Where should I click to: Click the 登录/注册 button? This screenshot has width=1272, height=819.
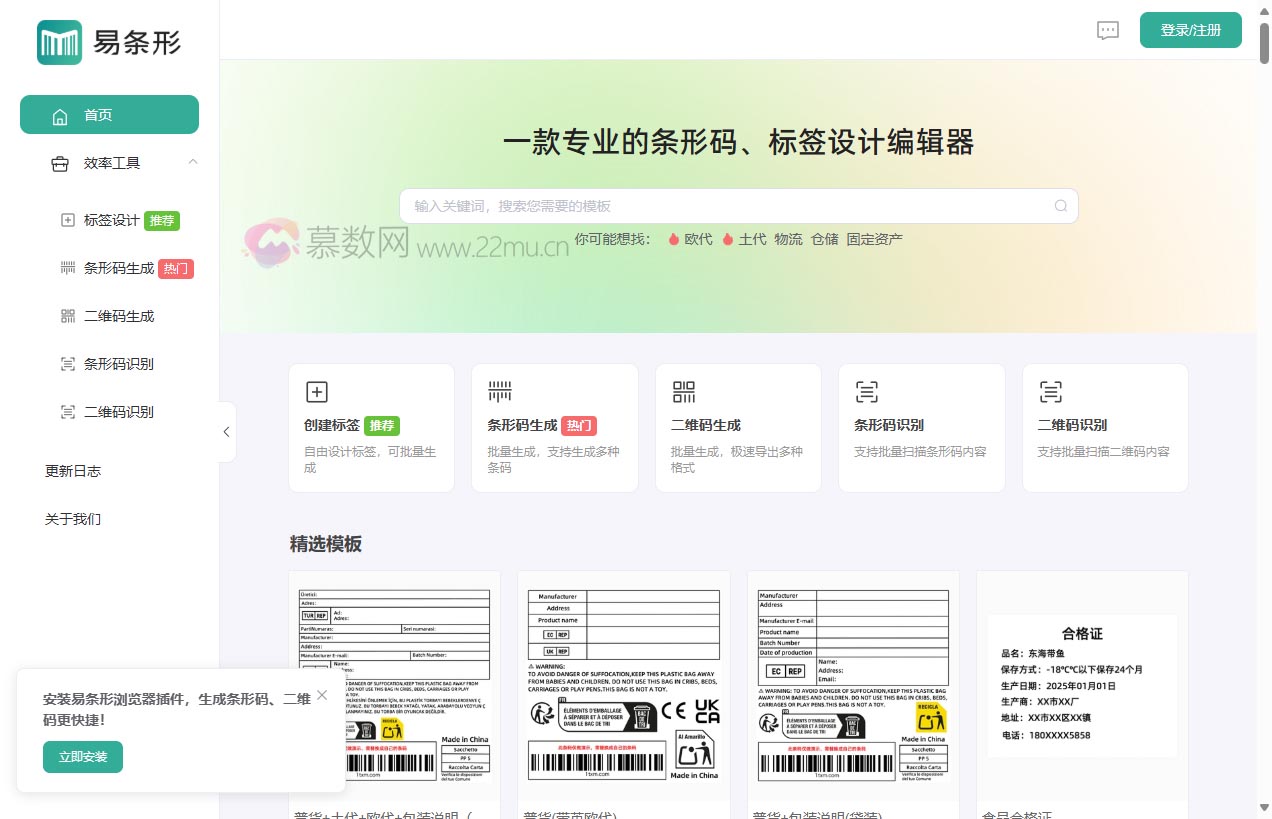coord(1190,30)
